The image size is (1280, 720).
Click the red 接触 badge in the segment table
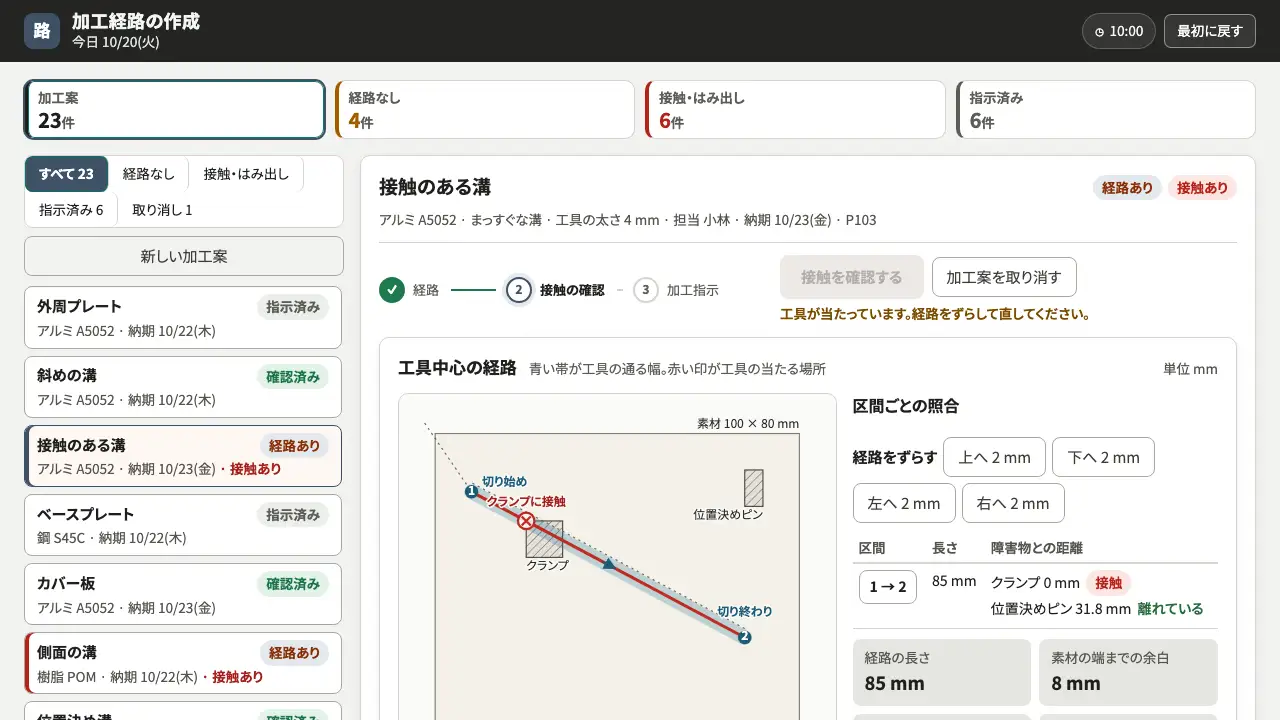tap(1108, 582)
